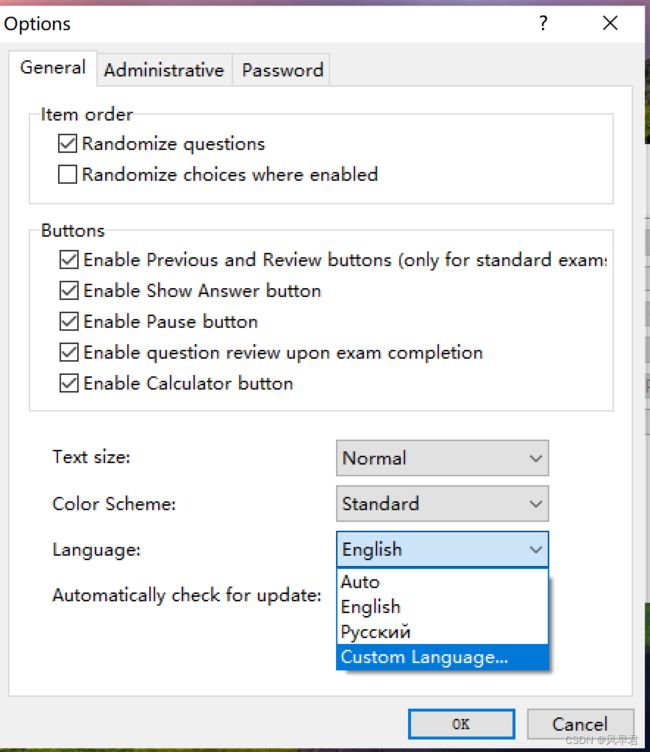Enable Randomize choices where enabled
Screen dimensions: 650x752
(67, 174)
